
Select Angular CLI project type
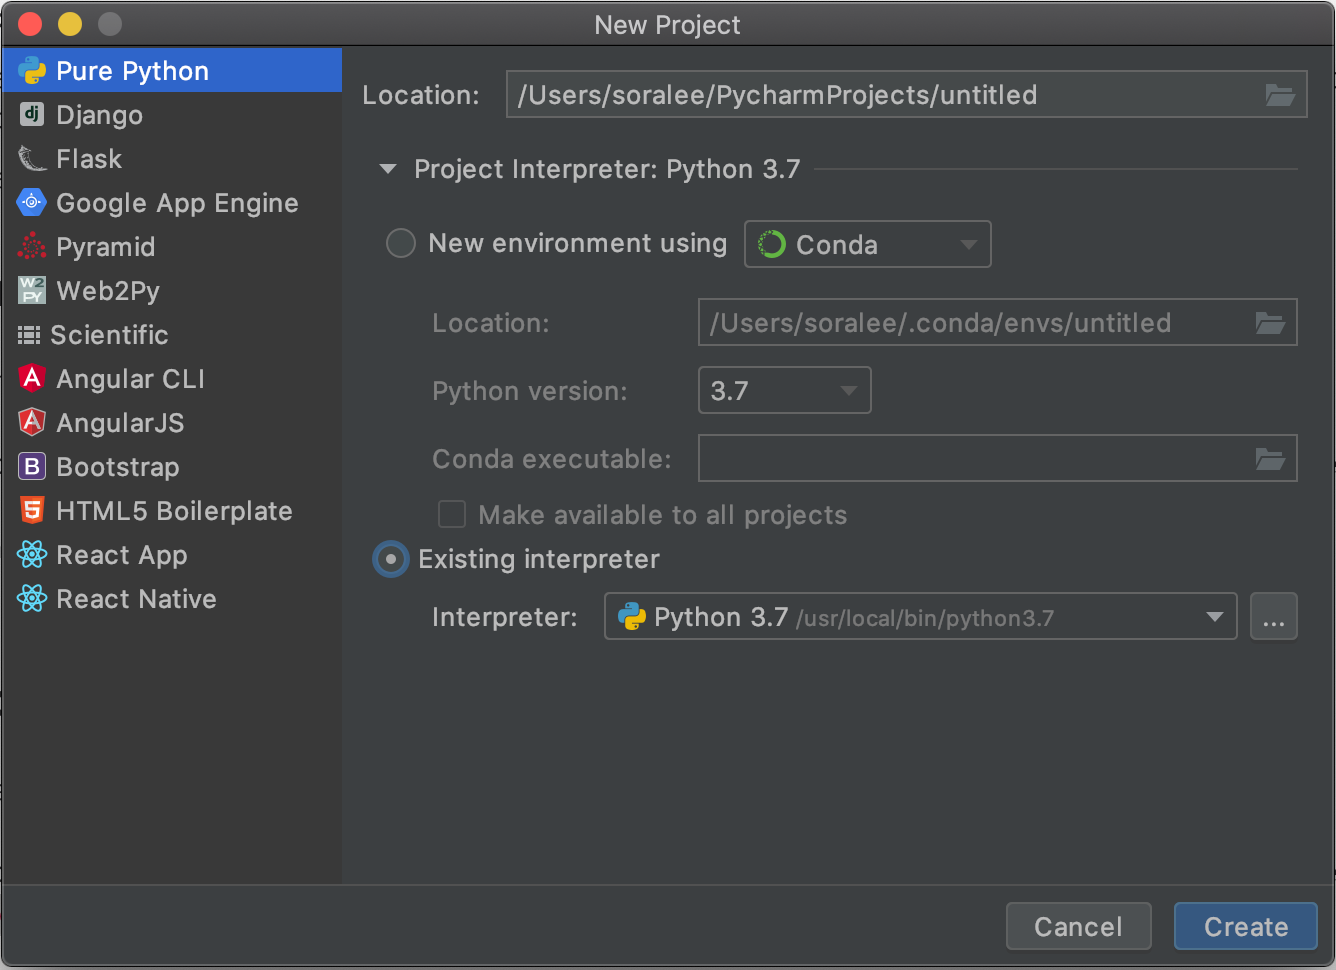pos(172,379)
